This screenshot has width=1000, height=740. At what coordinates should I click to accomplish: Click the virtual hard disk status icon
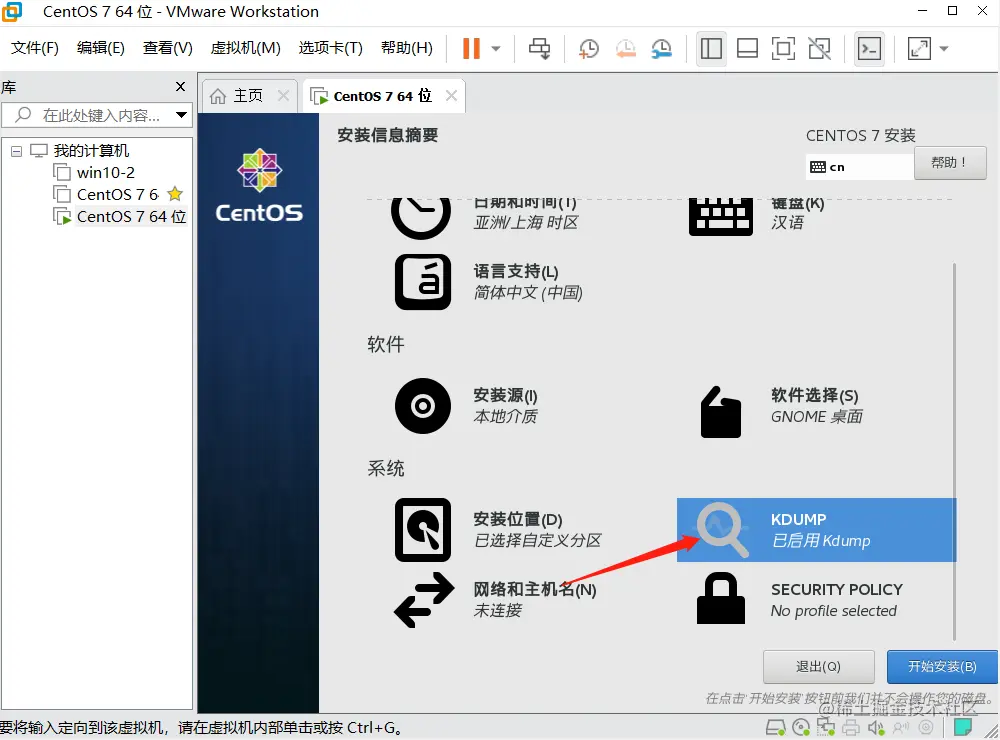[777, 728]
